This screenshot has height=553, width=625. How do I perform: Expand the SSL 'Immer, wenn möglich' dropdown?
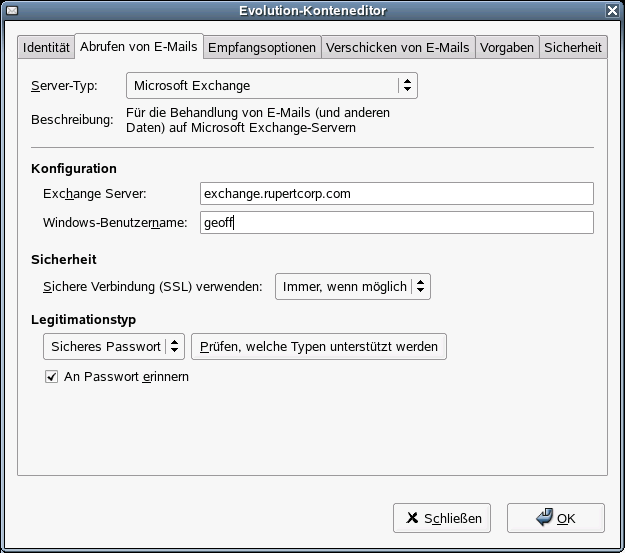point(352,287)
